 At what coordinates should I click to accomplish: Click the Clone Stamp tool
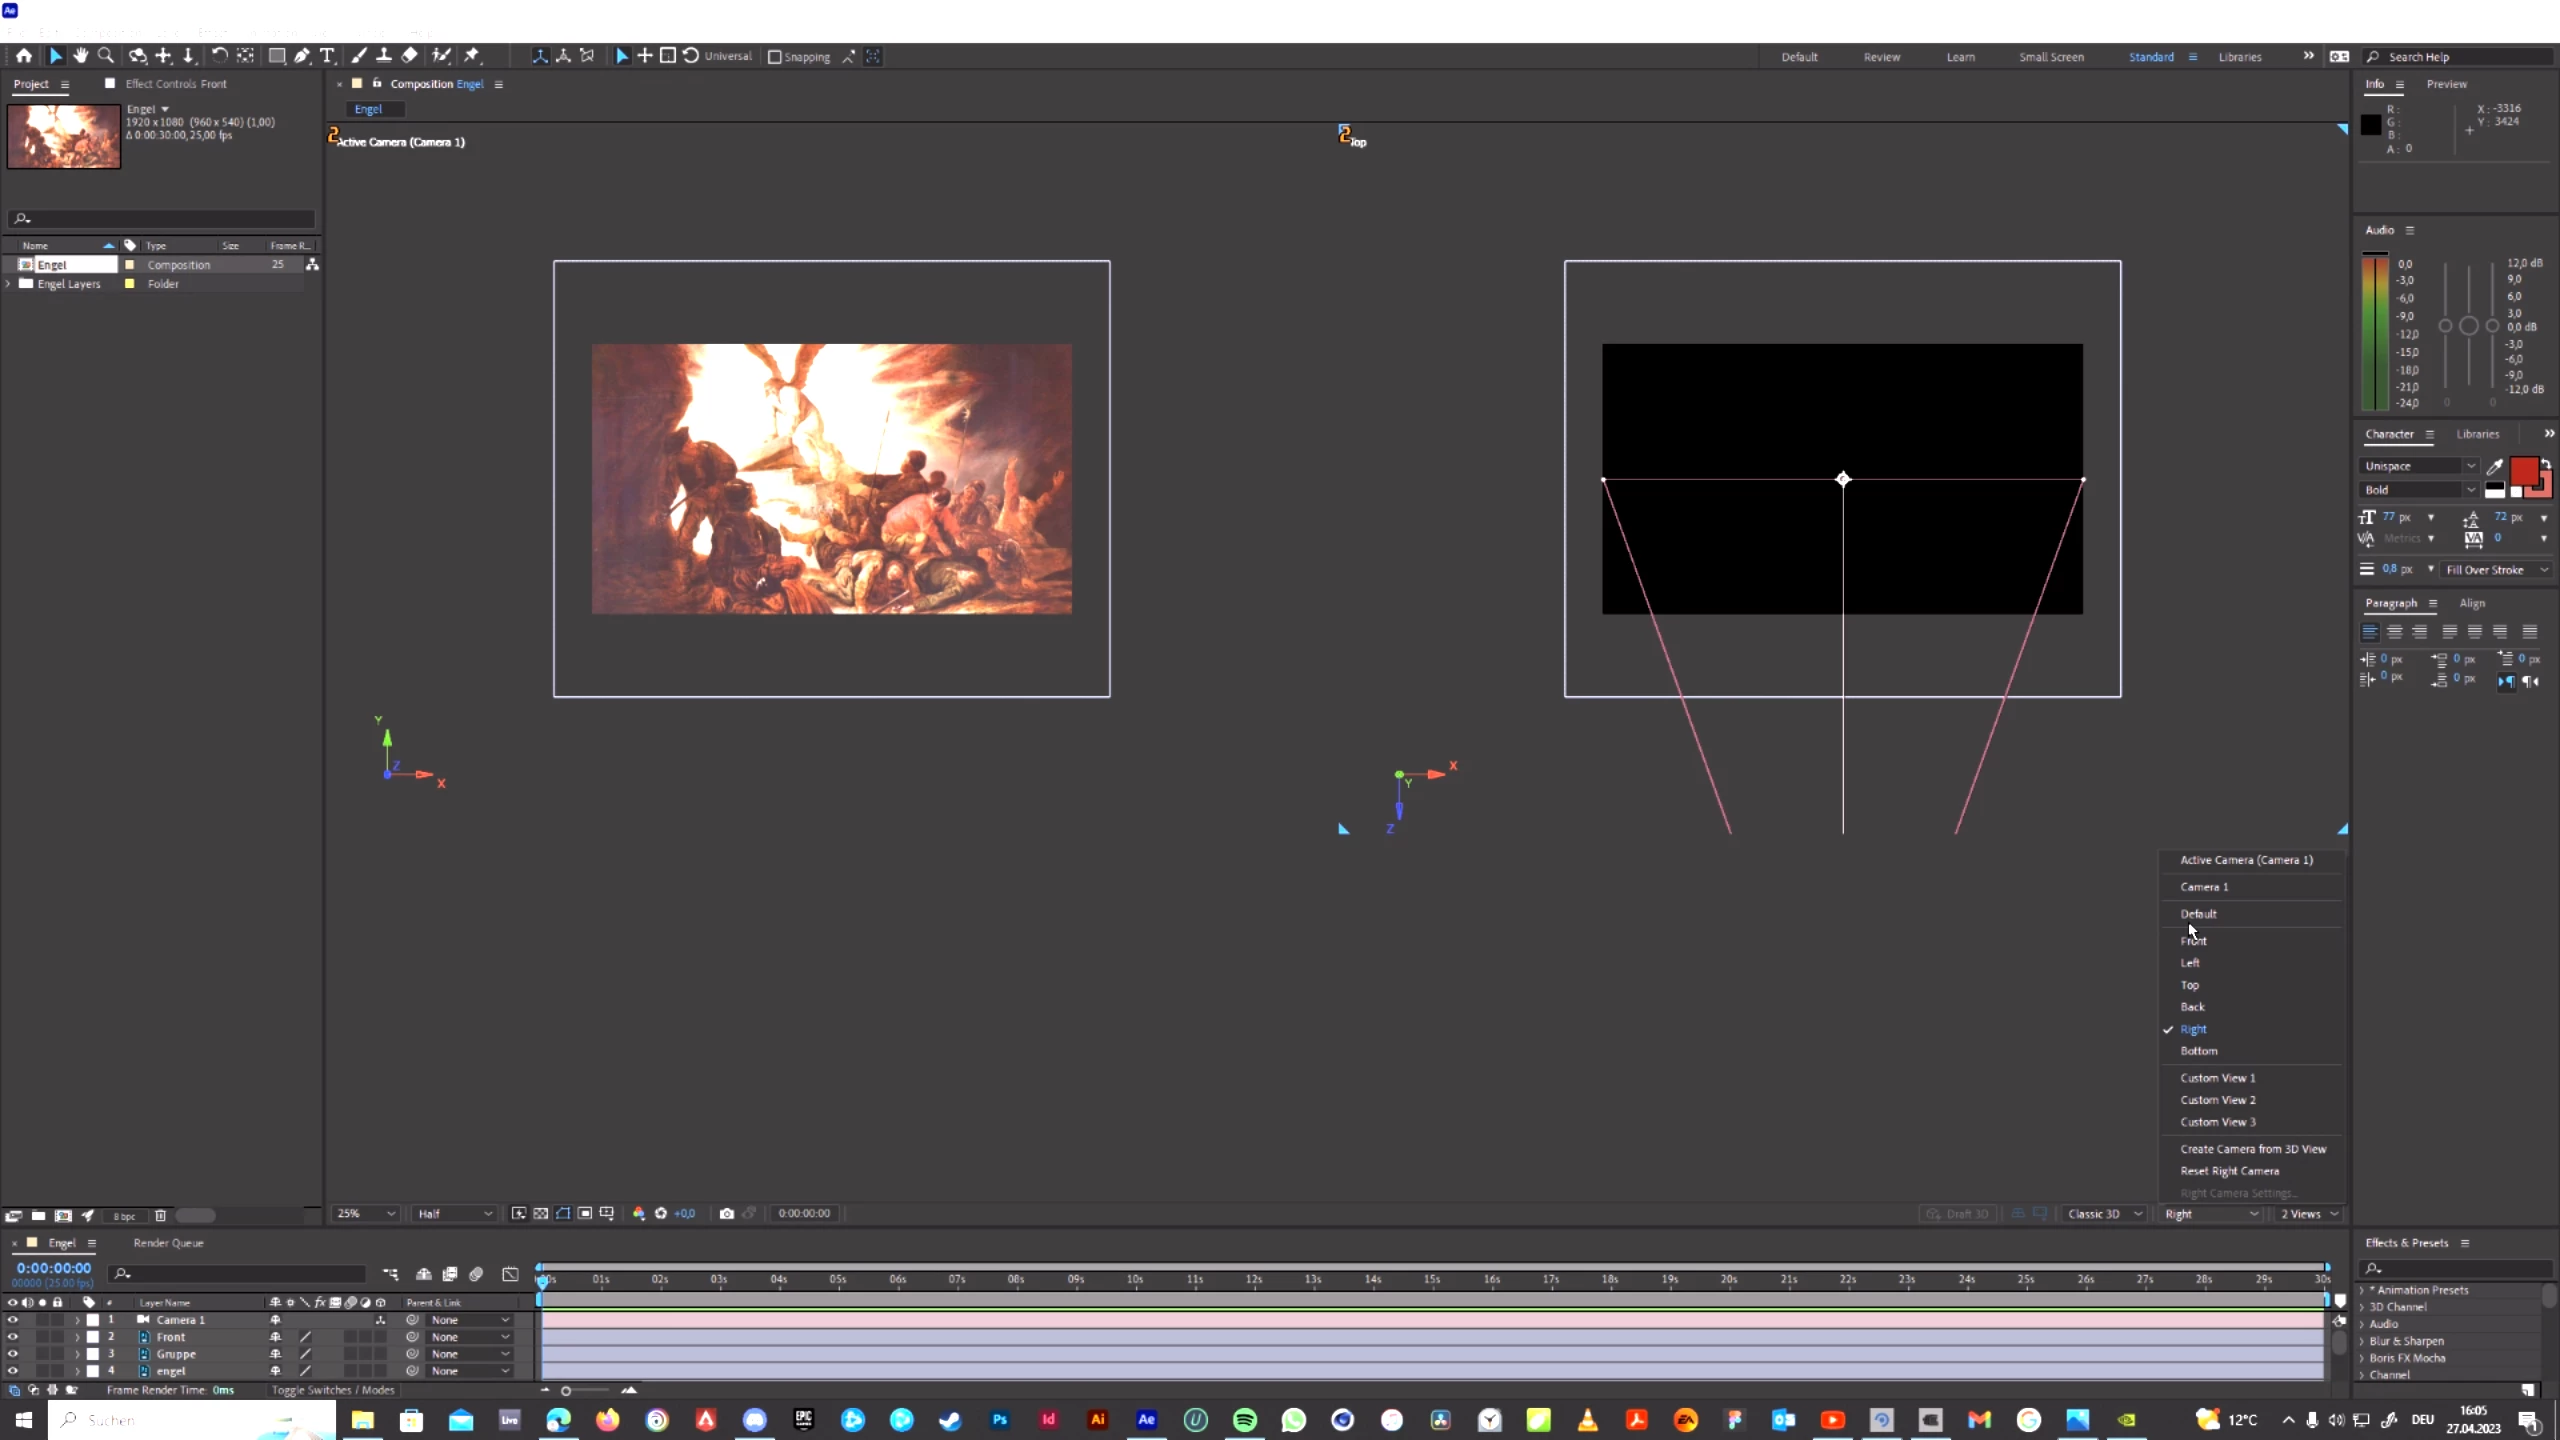click(x=383, y=56)
